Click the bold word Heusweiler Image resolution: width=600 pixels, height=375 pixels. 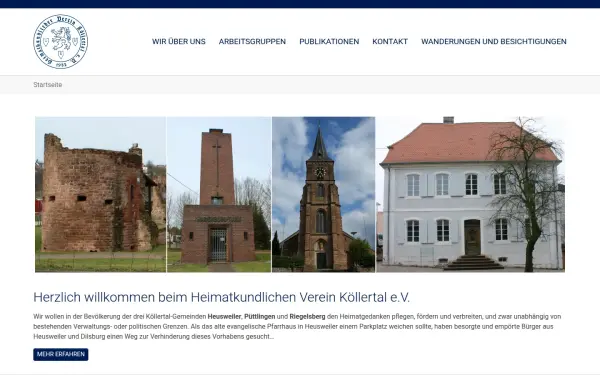(x=224, y=316)
